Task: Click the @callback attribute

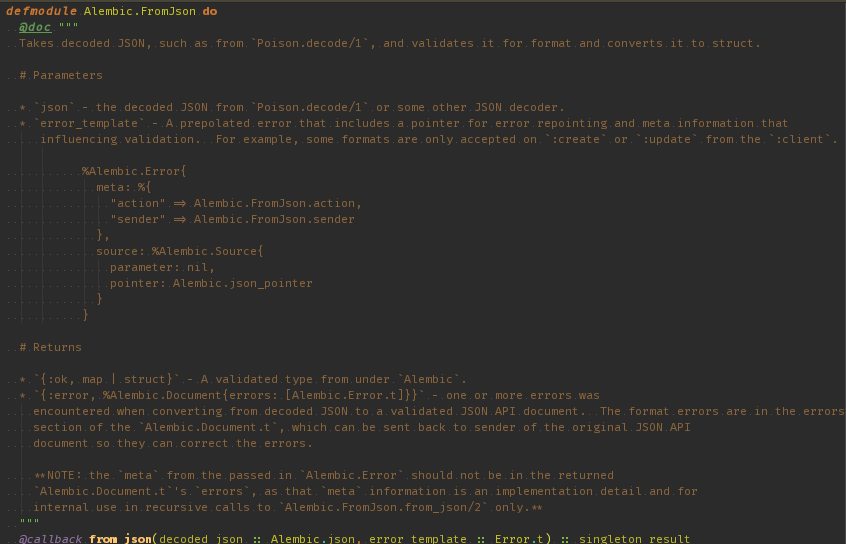Action: click(x=50, y=538)
